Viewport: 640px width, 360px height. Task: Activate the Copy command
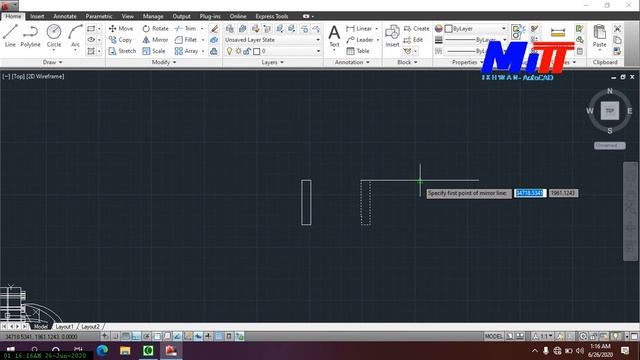(x=120, y=40)
